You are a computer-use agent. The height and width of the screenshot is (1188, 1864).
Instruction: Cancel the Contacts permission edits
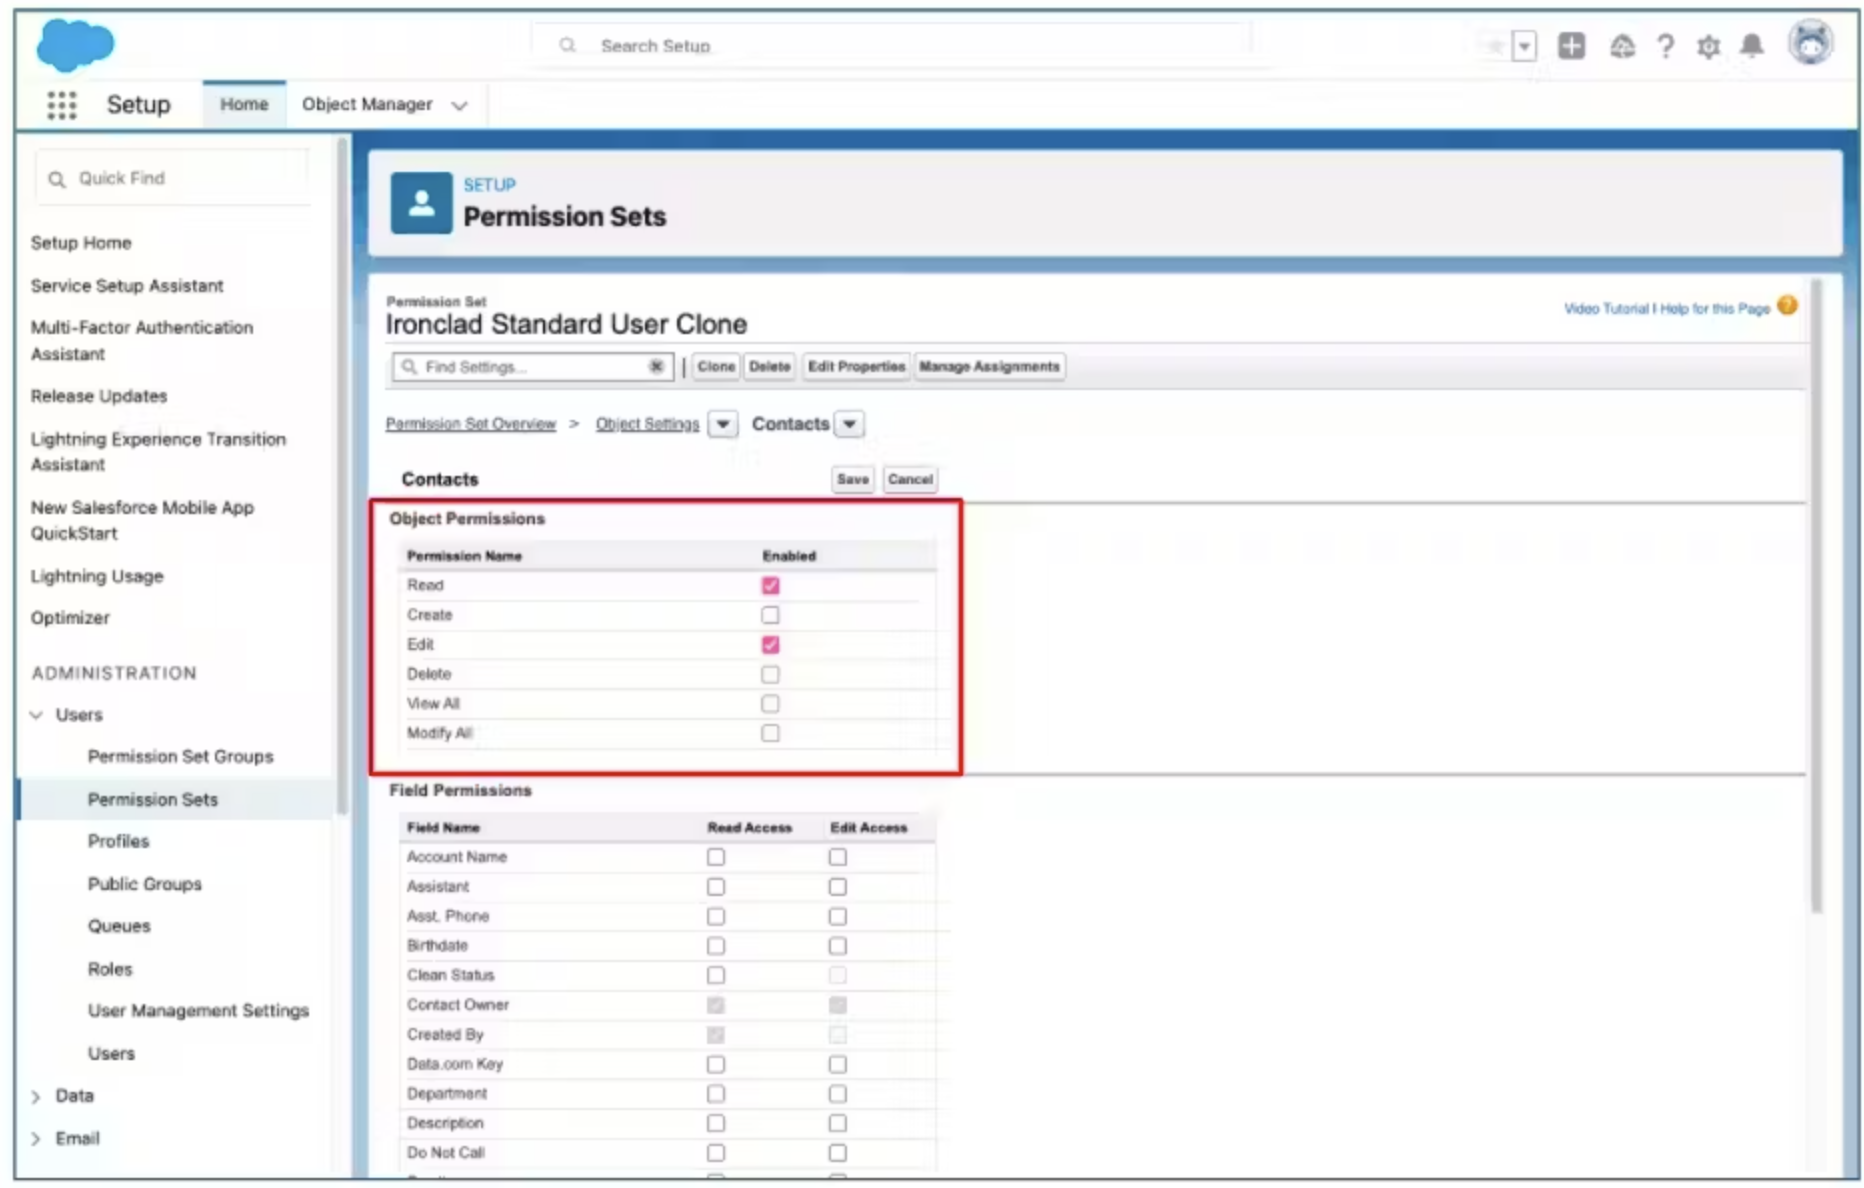[910, 480]
